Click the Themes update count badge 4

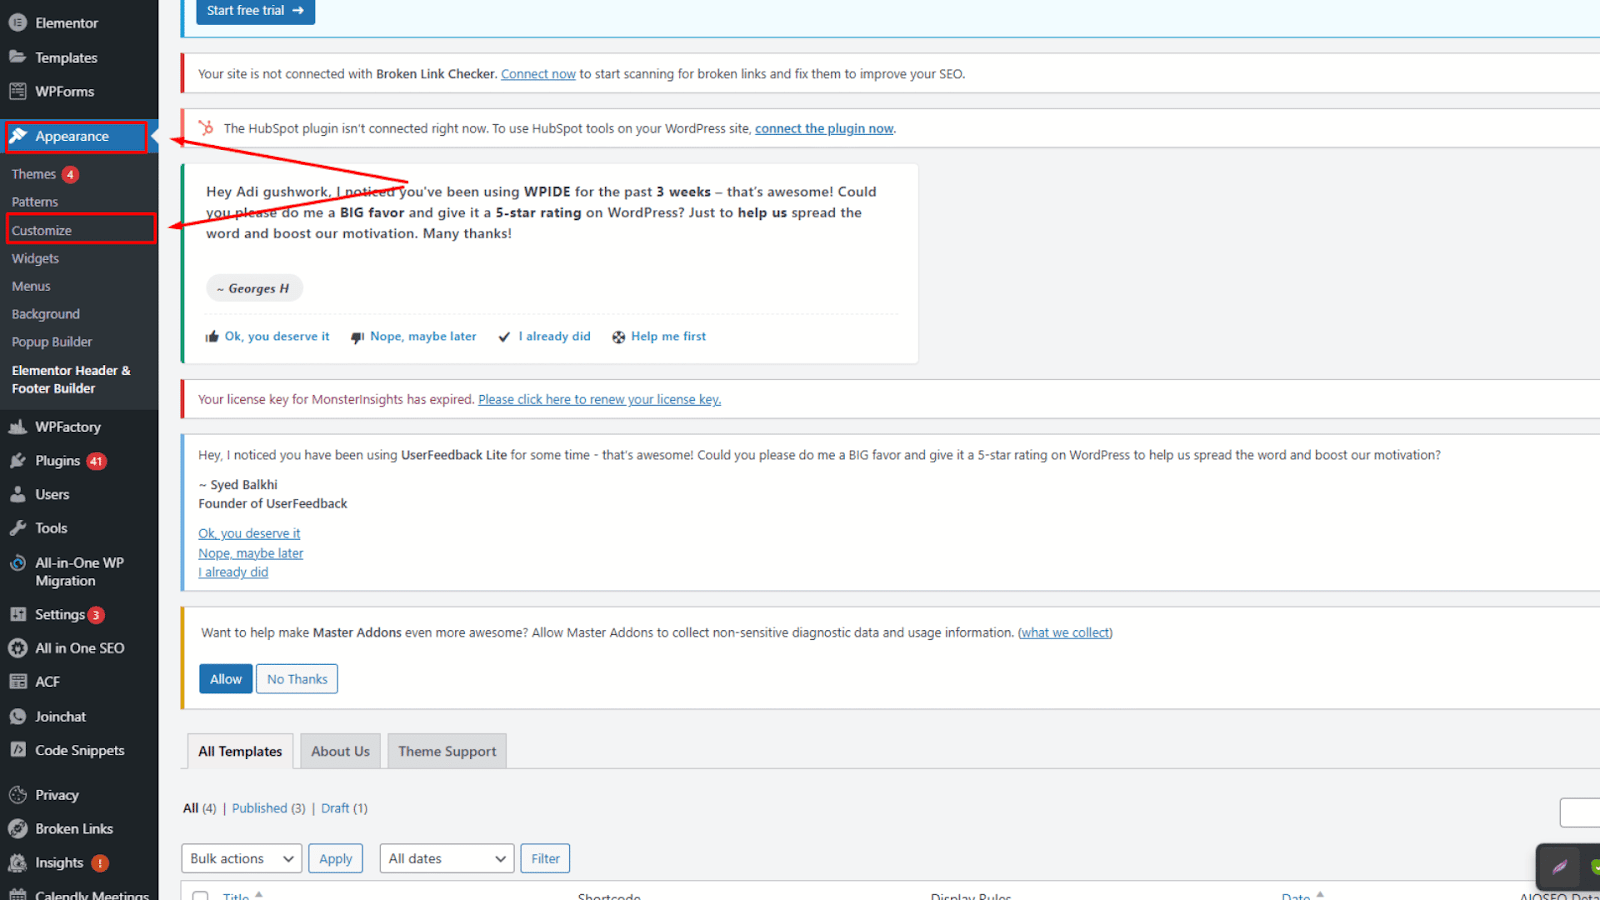70,174
